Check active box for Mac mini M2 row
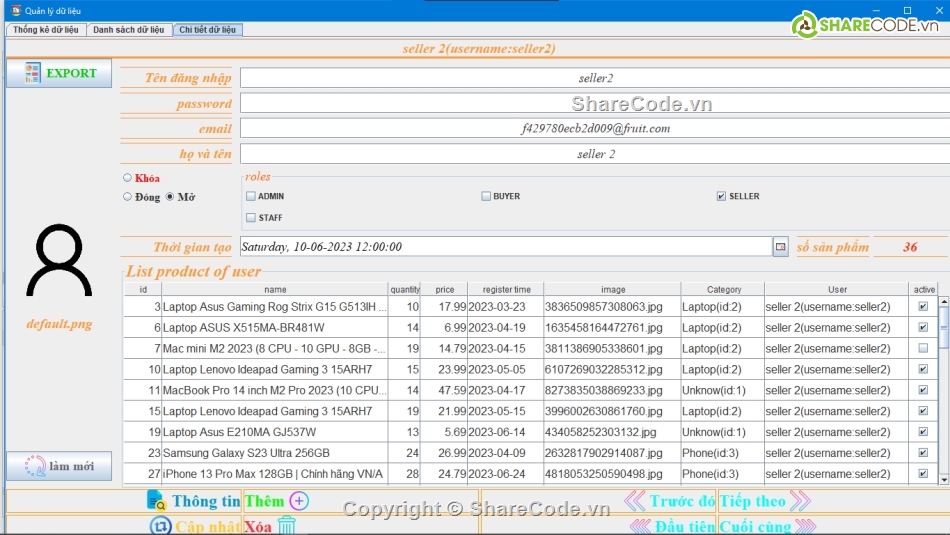Screen dimensions: 950x535 pos(923,348)
